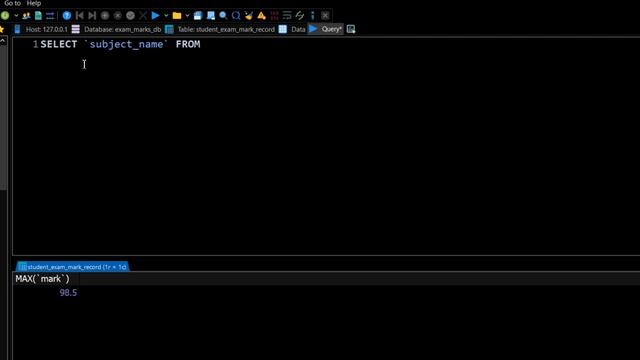Click the blue double-arrows toolbar icon

pos(50,16)
